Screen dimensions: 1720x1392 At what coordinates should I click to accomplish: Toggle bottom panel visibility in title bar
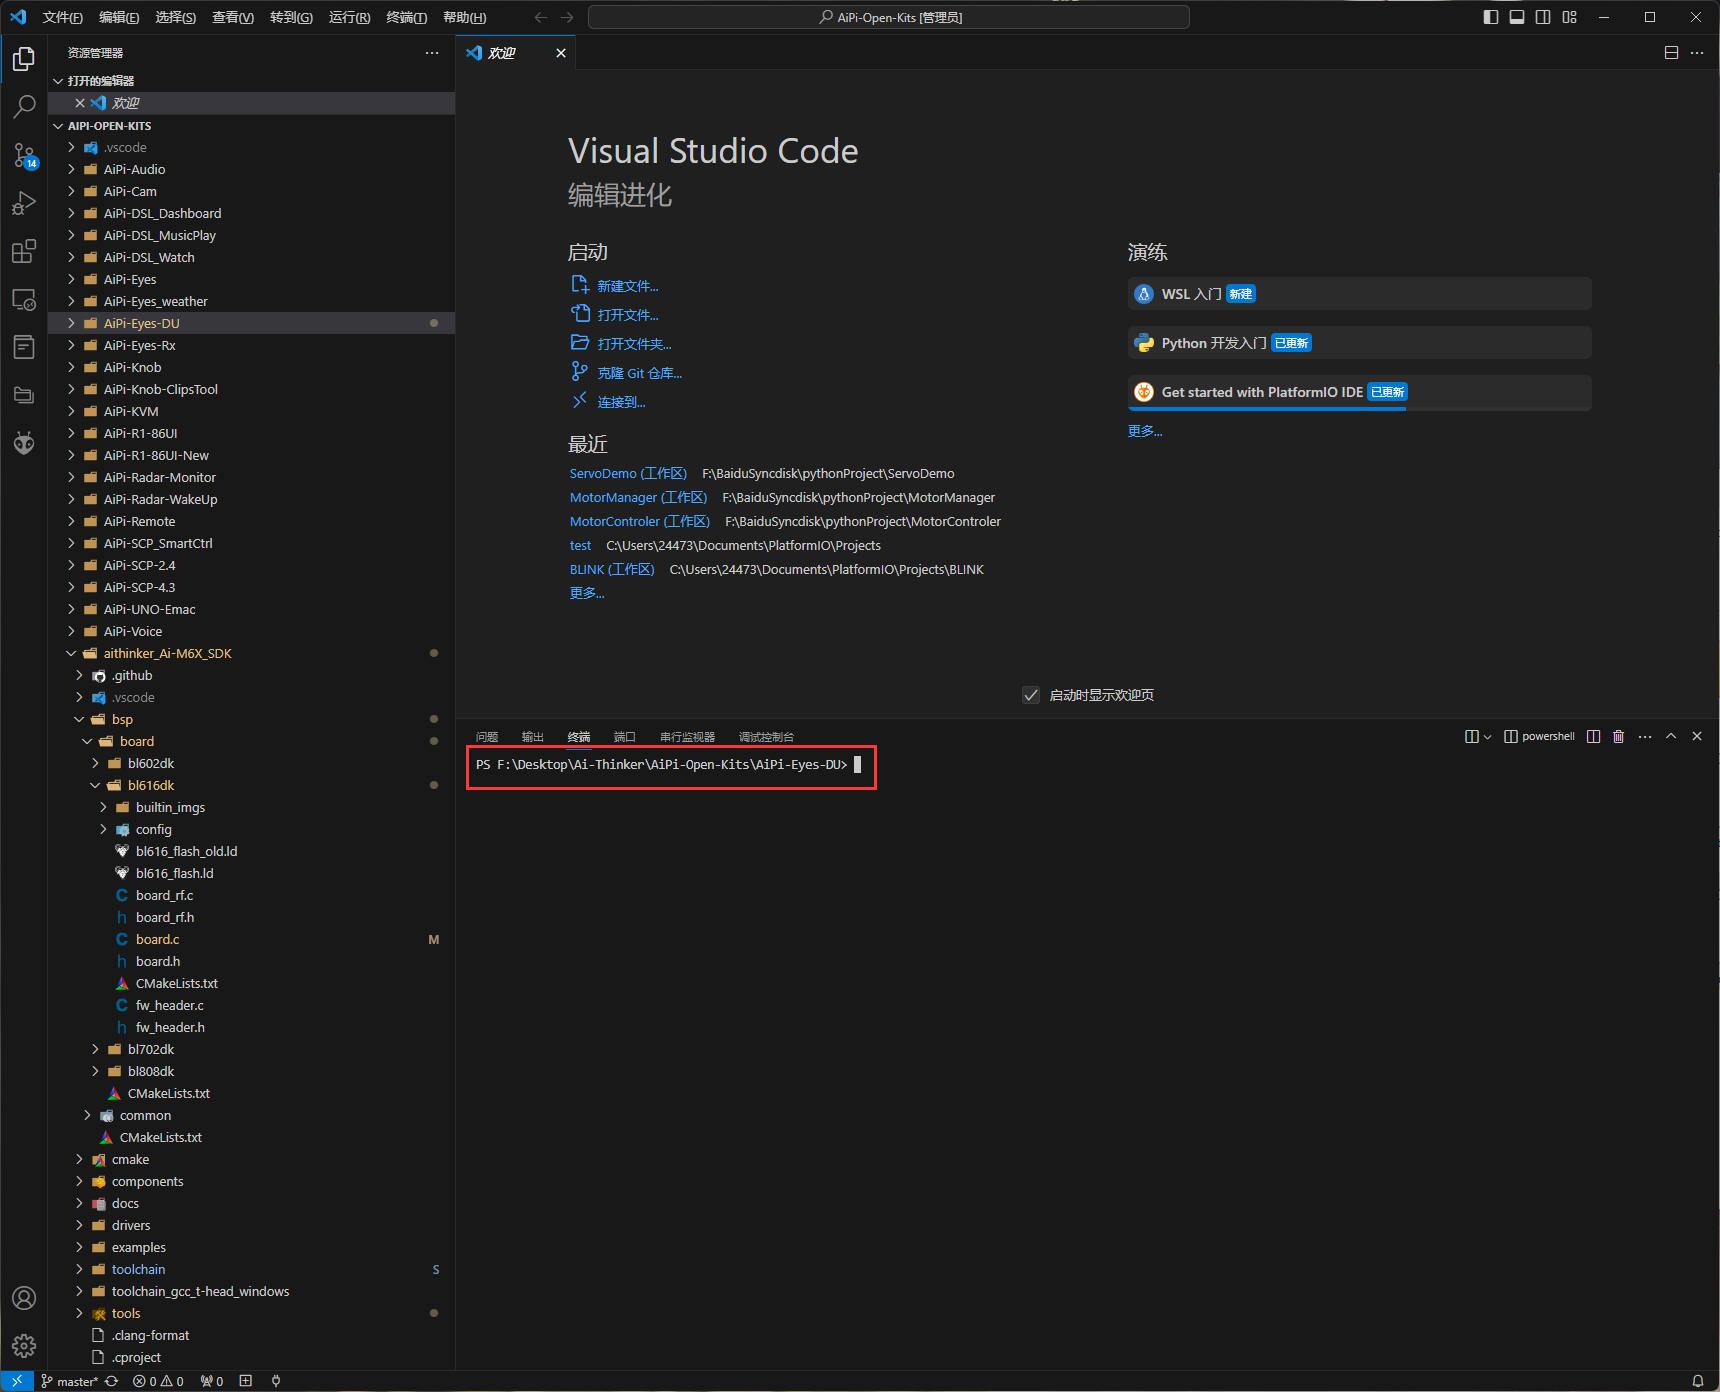click(x=1517, y=17)
